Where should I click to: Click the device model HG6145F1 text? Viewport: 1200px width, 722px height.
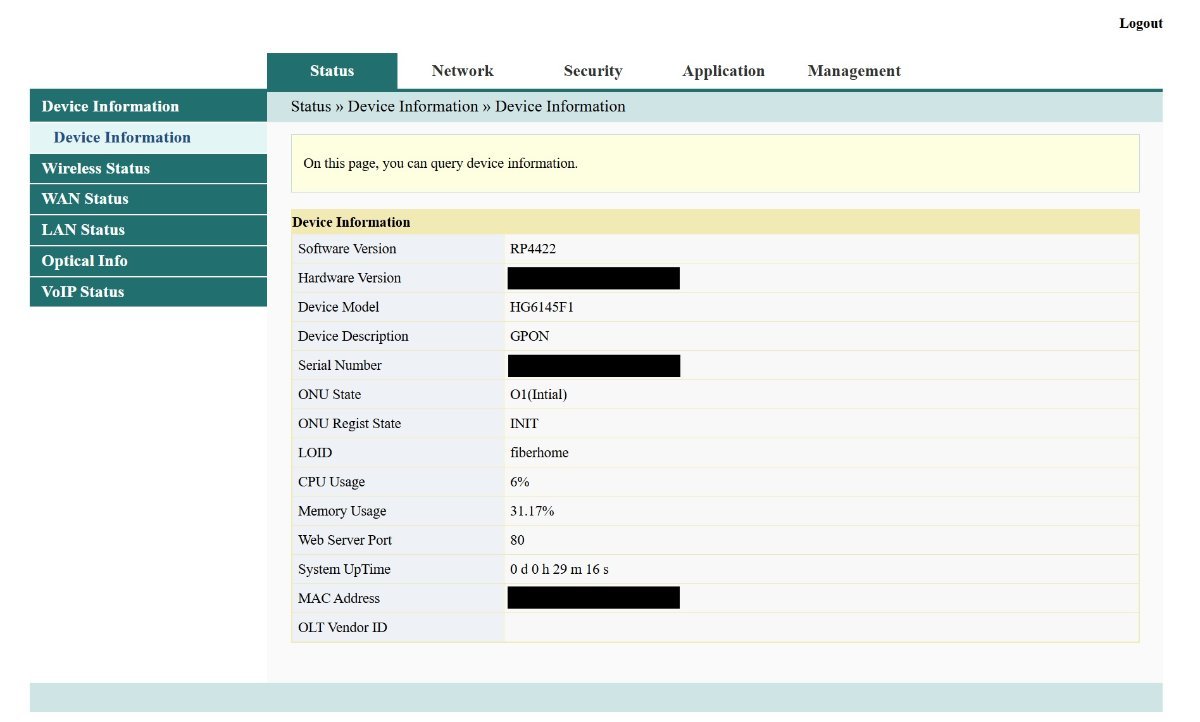point(542,307)
